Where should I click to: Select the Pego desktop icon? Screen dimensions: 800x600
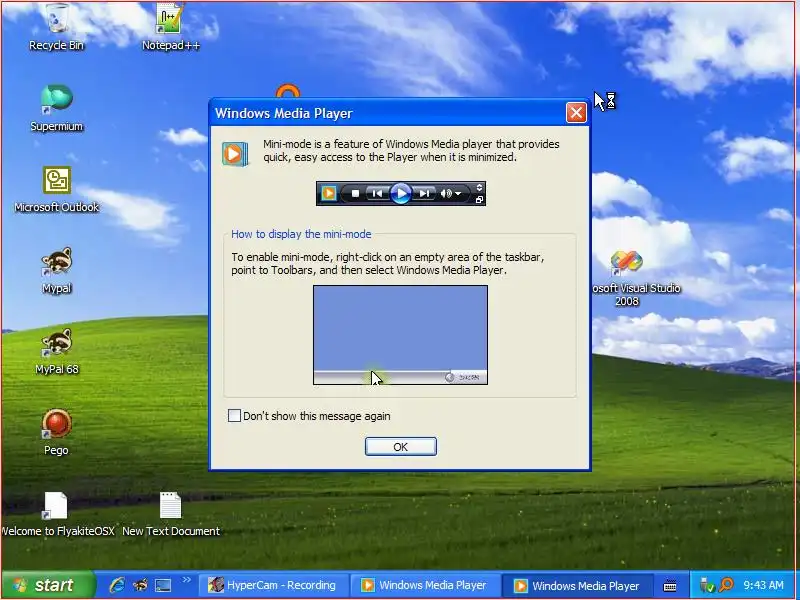56,432
